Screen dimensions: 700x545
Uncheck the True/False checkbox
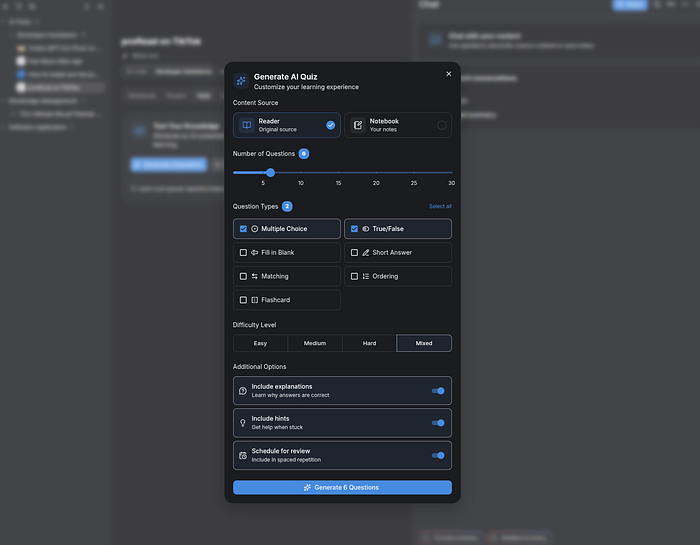[x=354, y=229]
